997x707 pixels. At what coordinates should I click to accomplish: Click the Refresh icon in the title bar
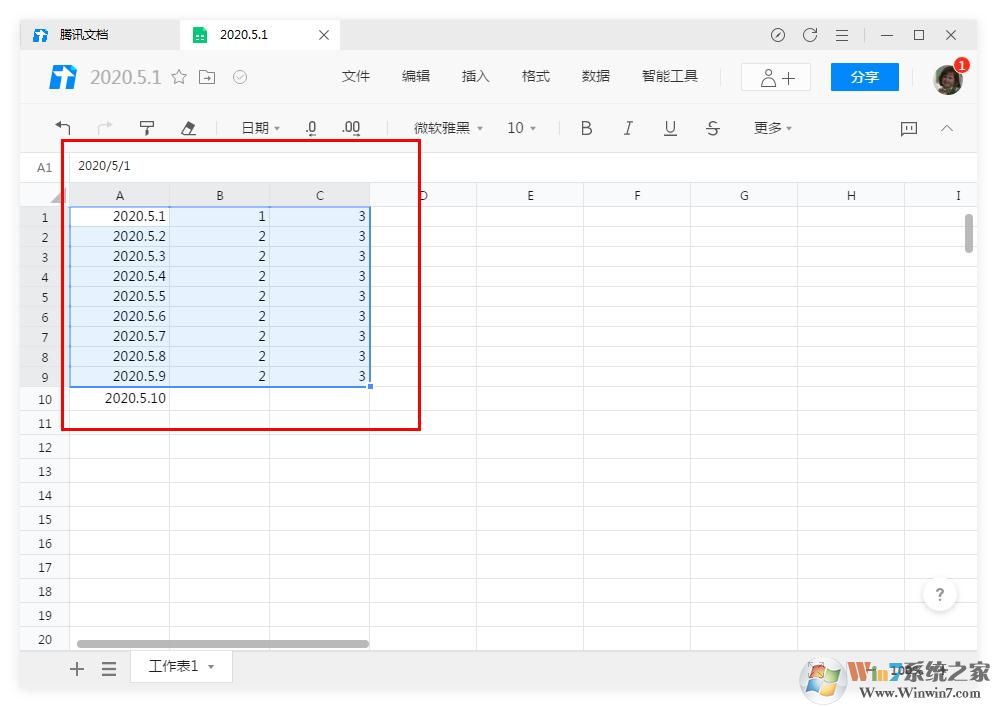click(810, 34)
